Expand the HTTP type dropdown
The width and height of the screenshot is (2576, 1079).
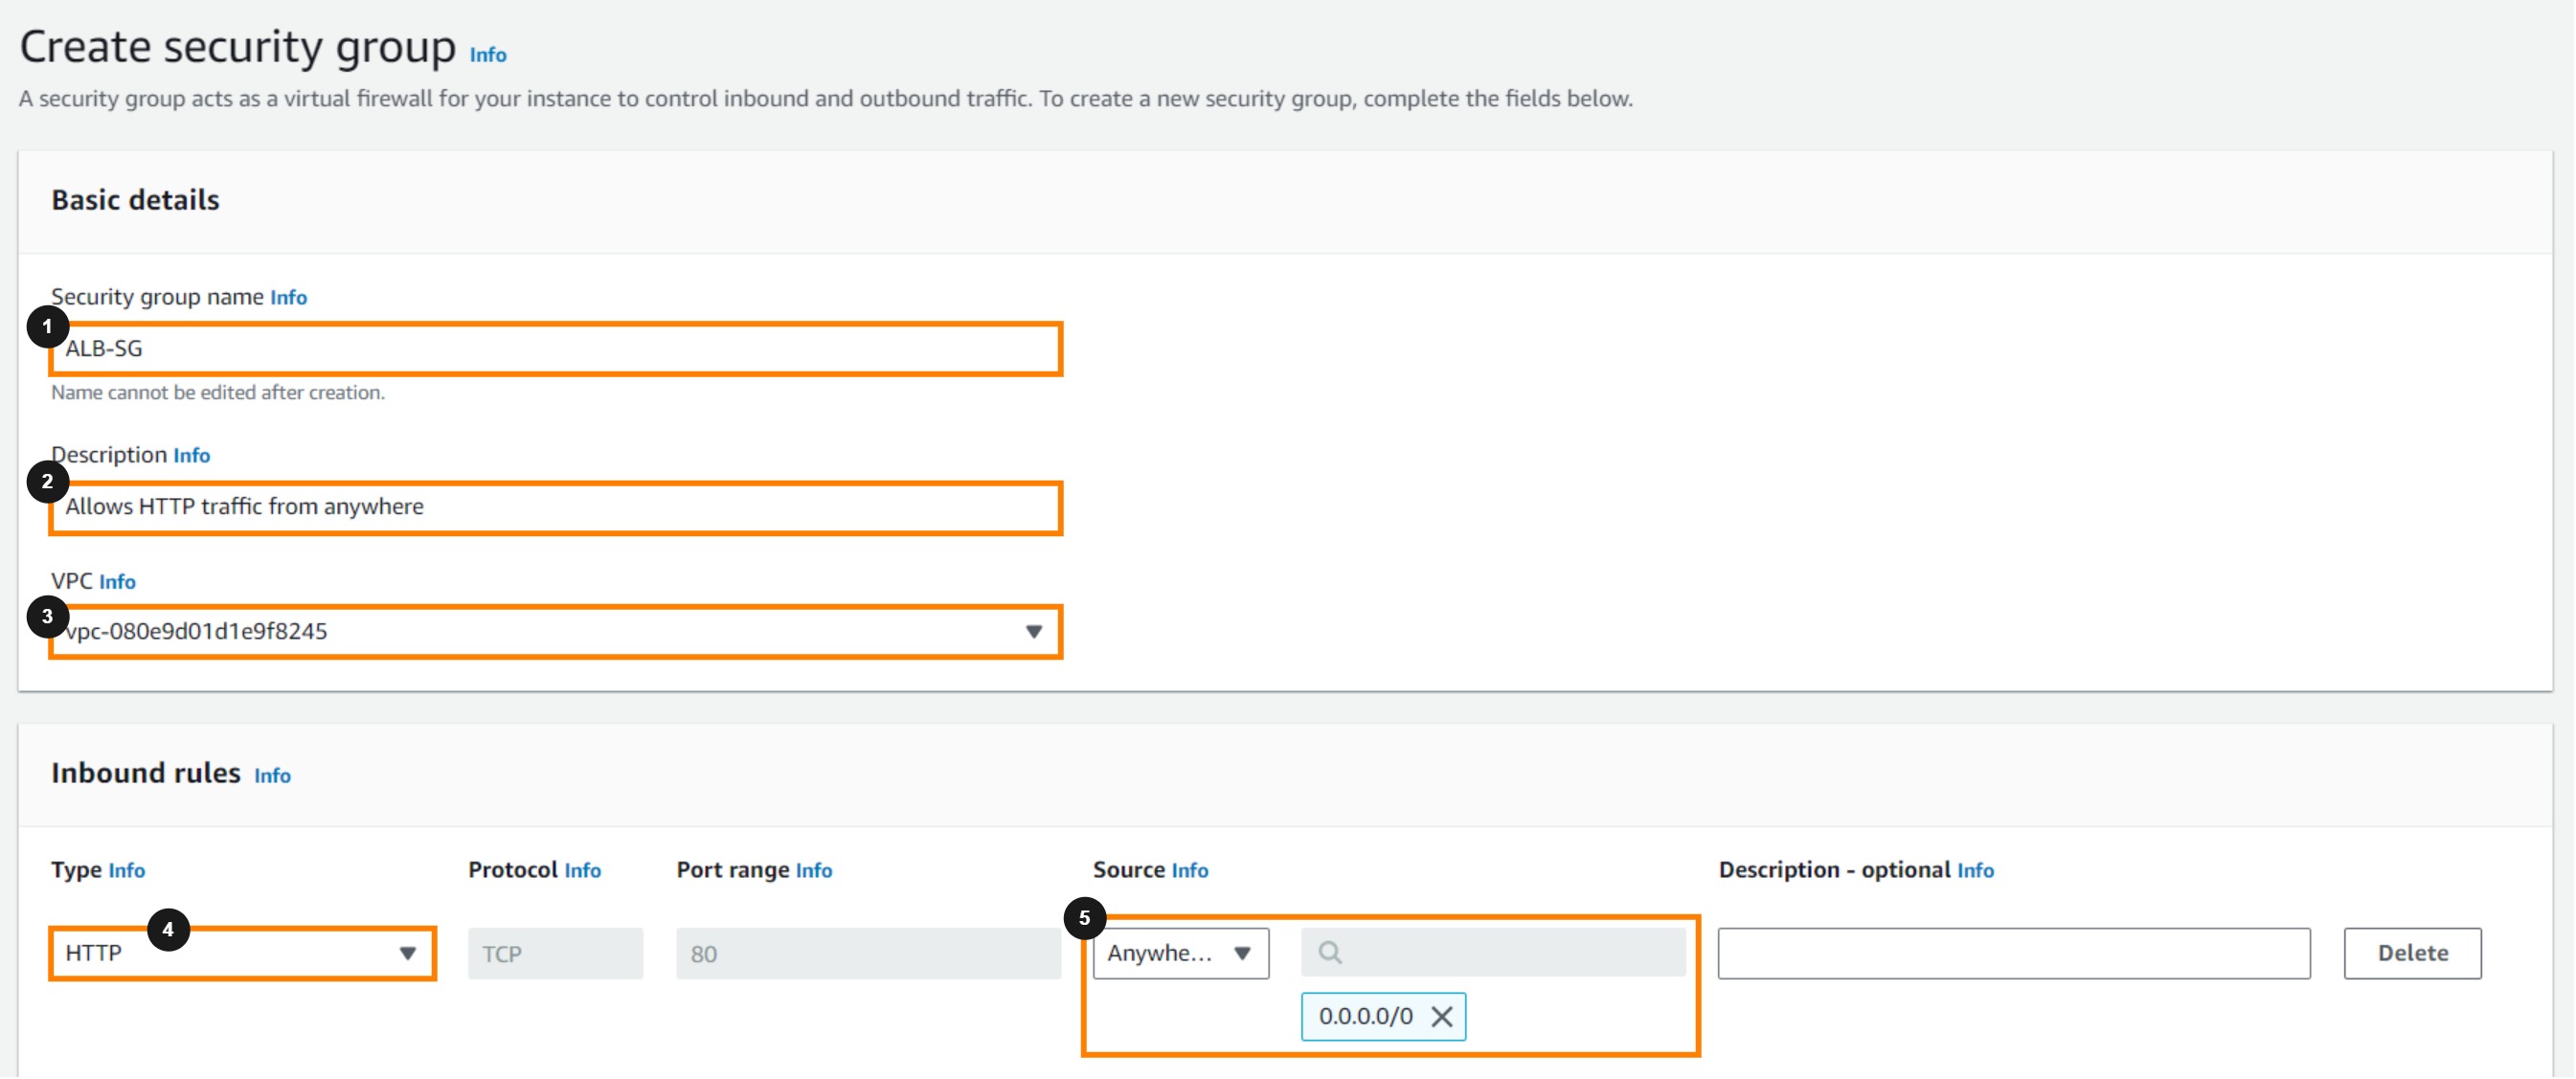click(407, 953)
